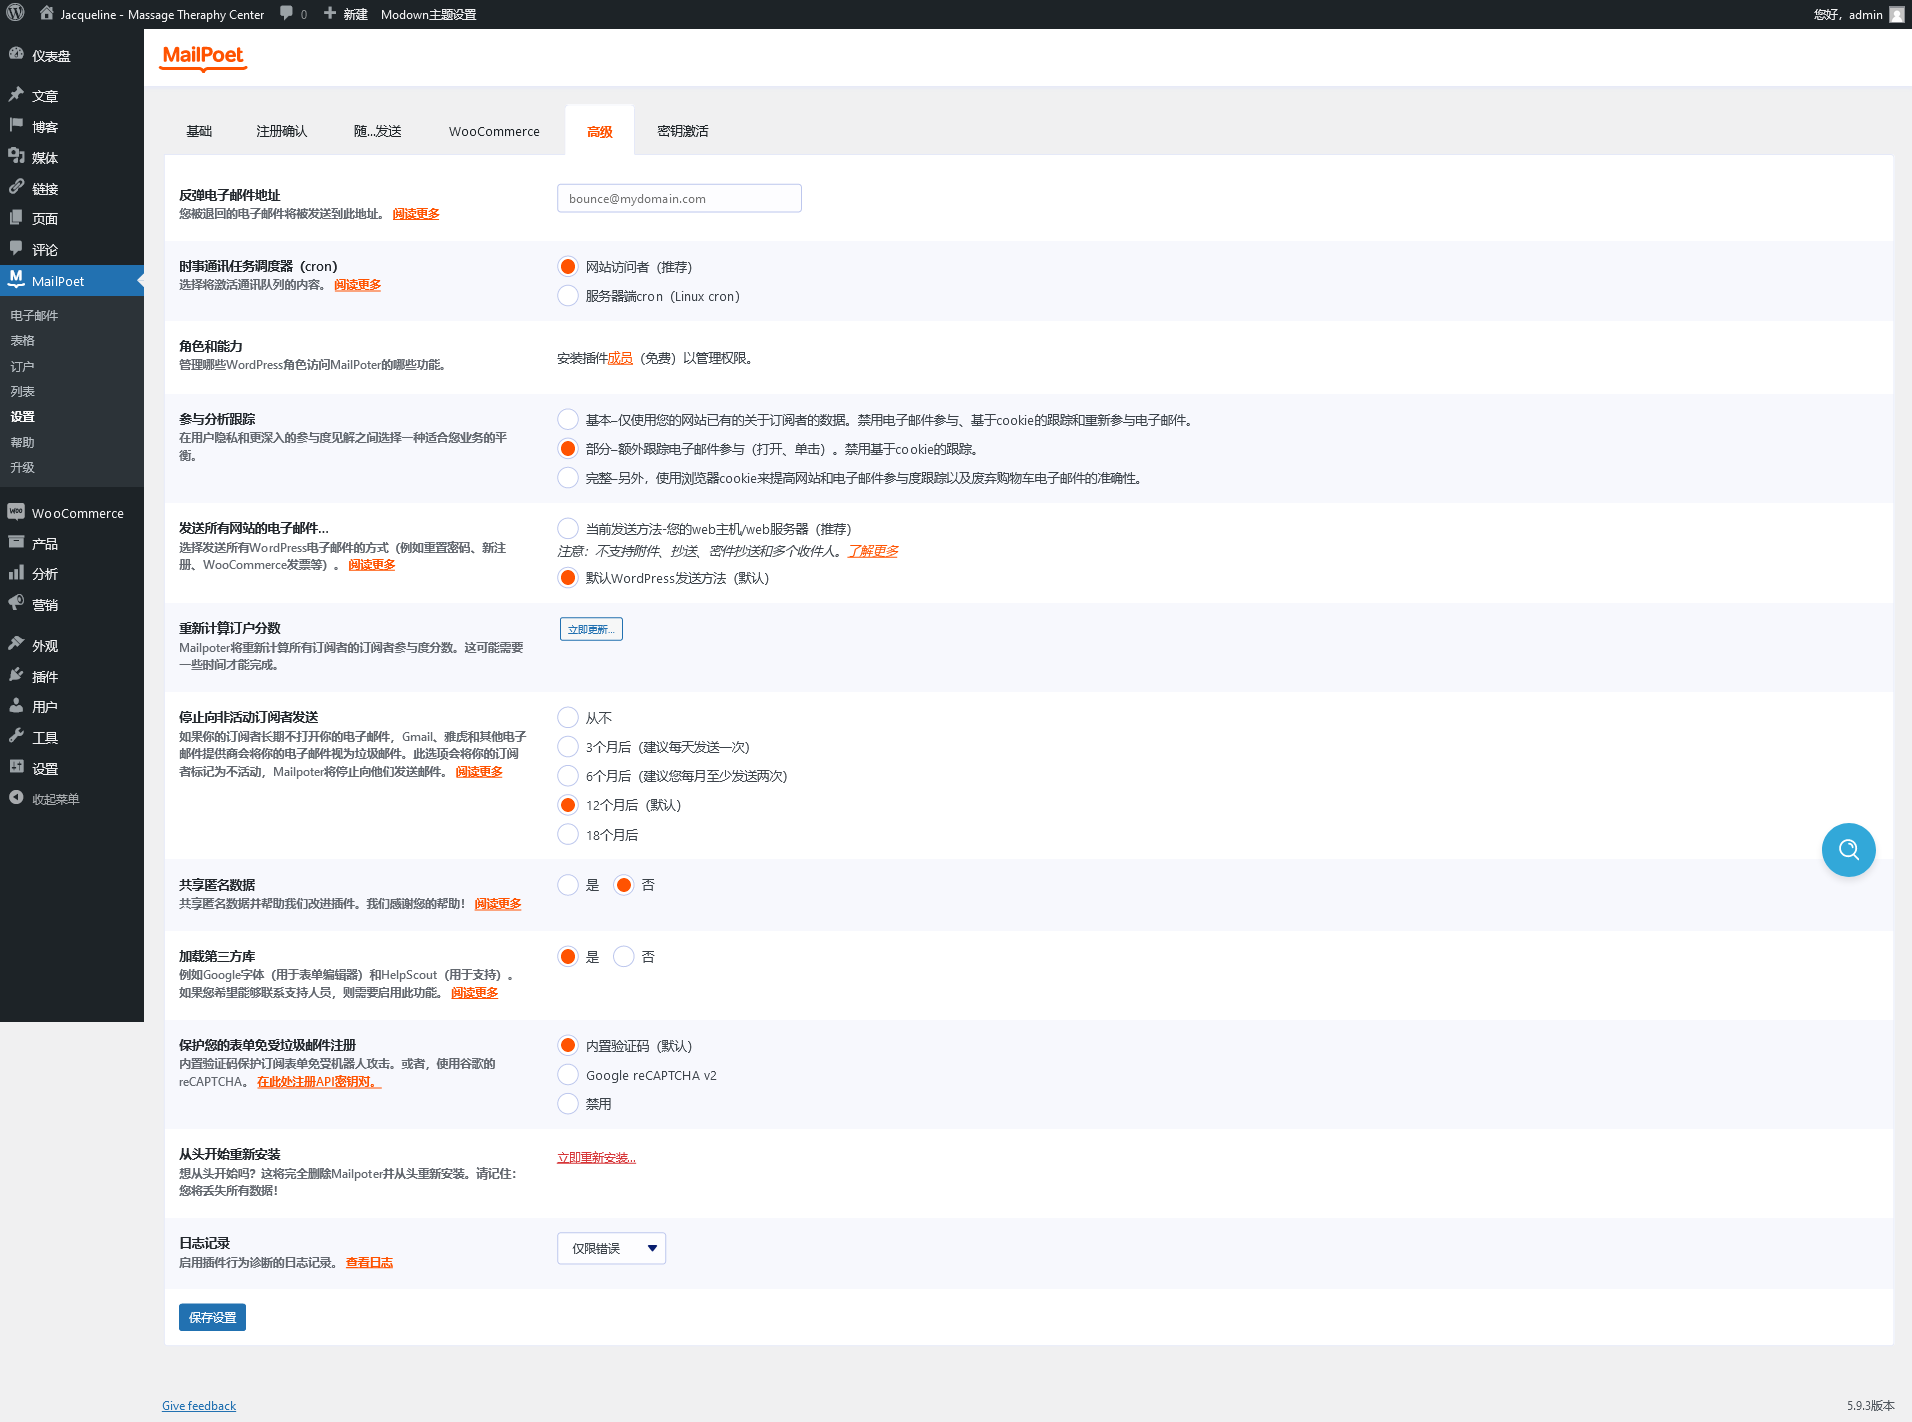Switch to the 随...发送 tab
Image resolution: width=1912 pixels, height=1422 pixels.
(377, 131)
